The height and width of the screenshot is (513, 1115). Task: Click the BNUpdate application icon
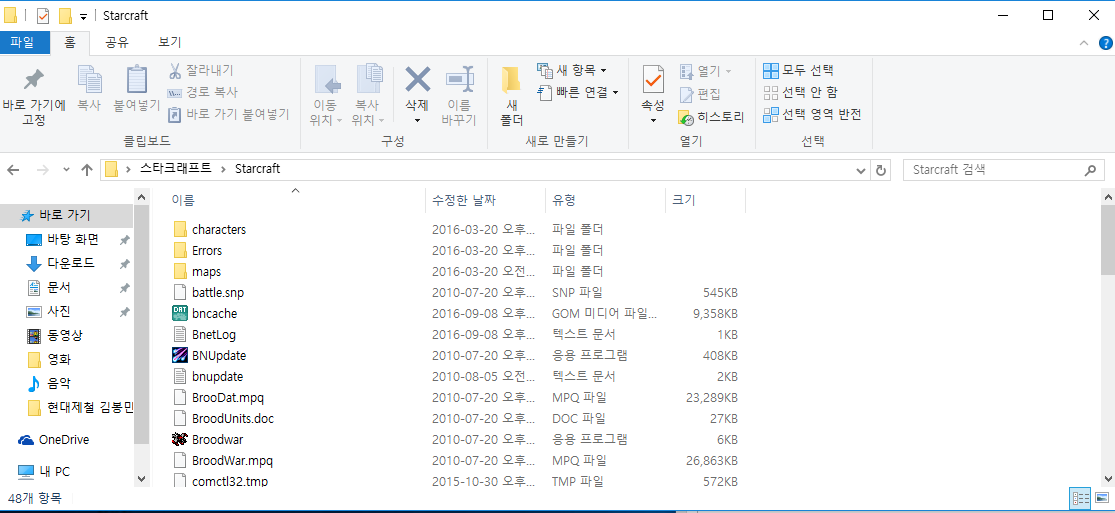click(x=180, y=355)
